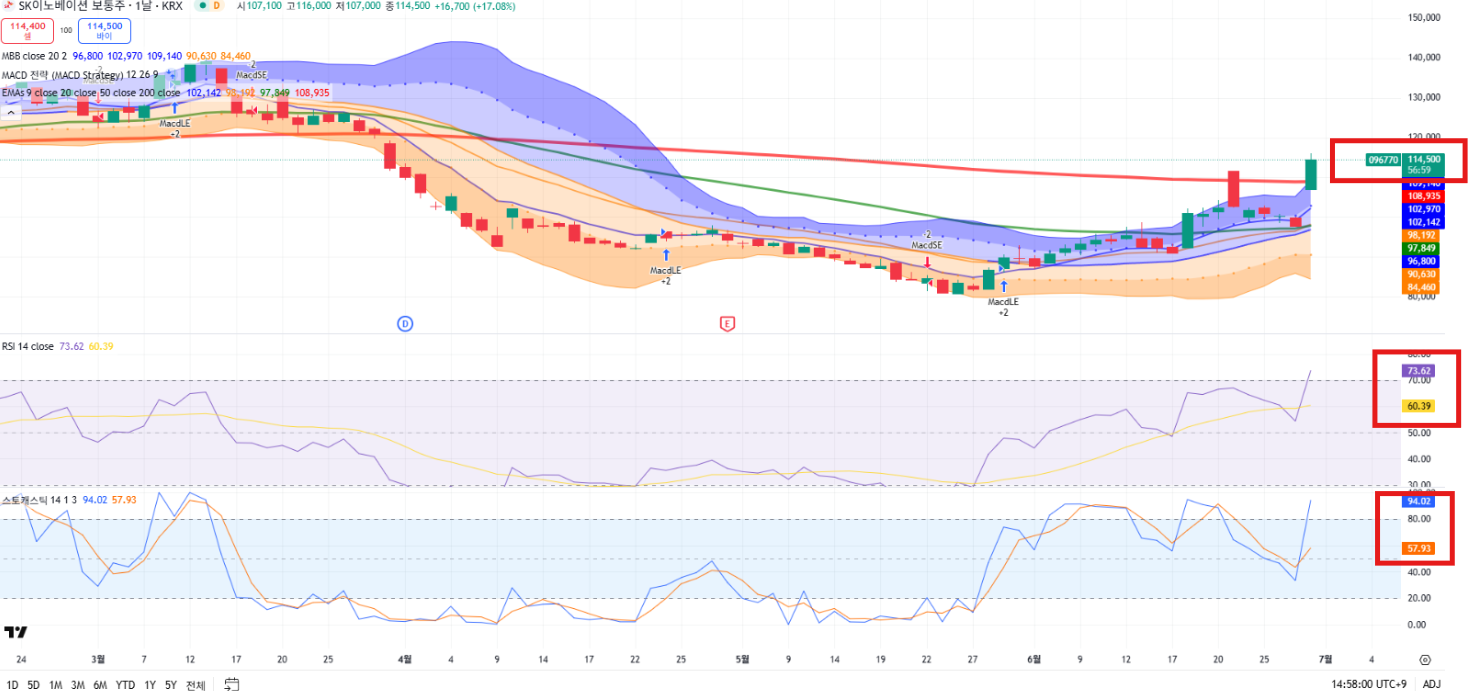The height and width of the screenshot is (691, 1468).
Task: Select the EMAs 9 close indicator legend
Action: [x=90, y=92]
